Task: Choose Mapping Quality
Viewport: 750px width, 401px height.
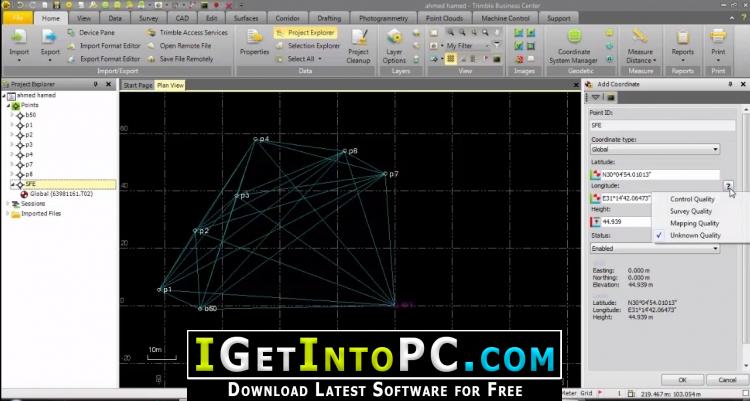Action: (x=694, y=223)
